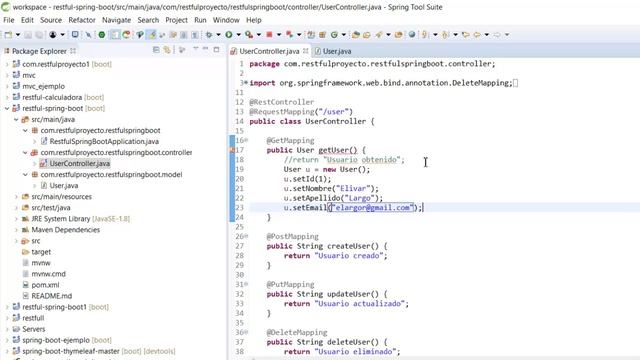The width and height of the screenshot is (640, 360).
Task: Select the Servers project
Action: [33, 329]
